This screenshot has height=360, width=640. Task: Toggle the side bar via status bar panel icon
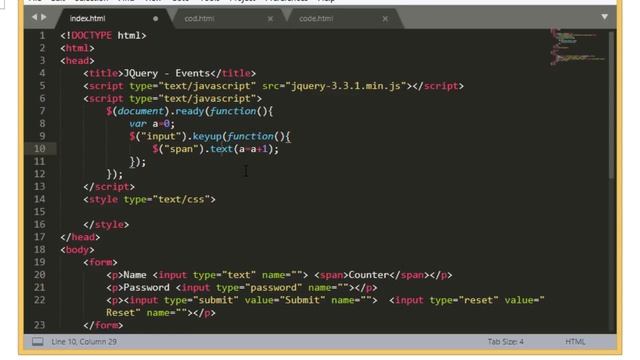click(x=38, y=342)
